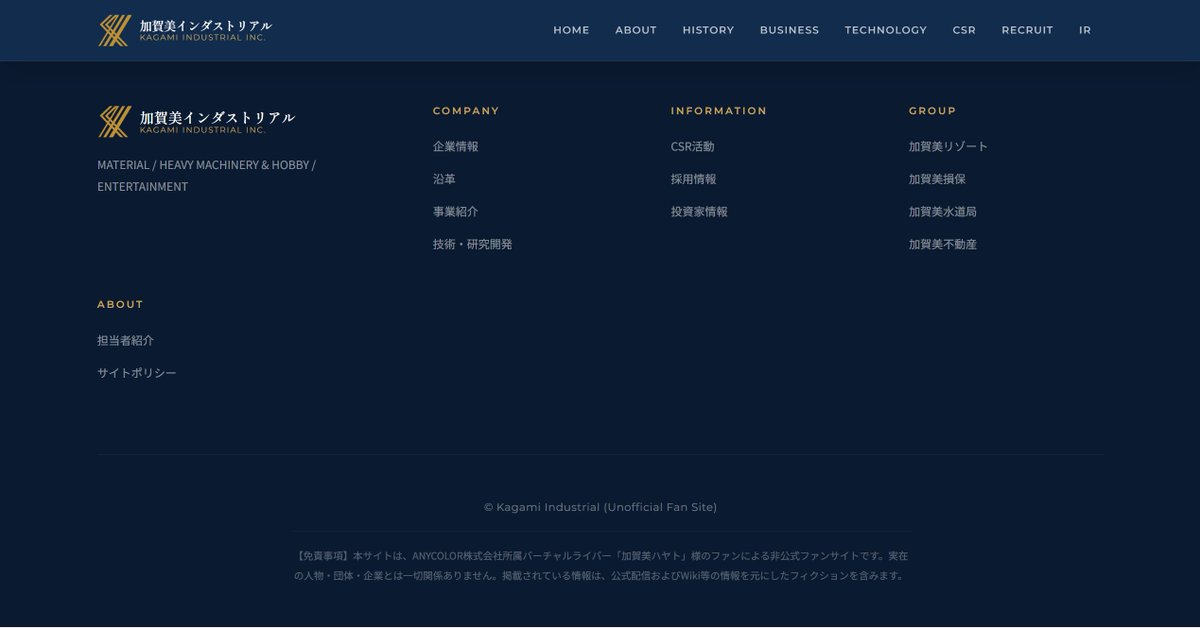This screenshot has height=628, width=1200.
Task: Select CSR in the top navigation
Action: (964, 30)
